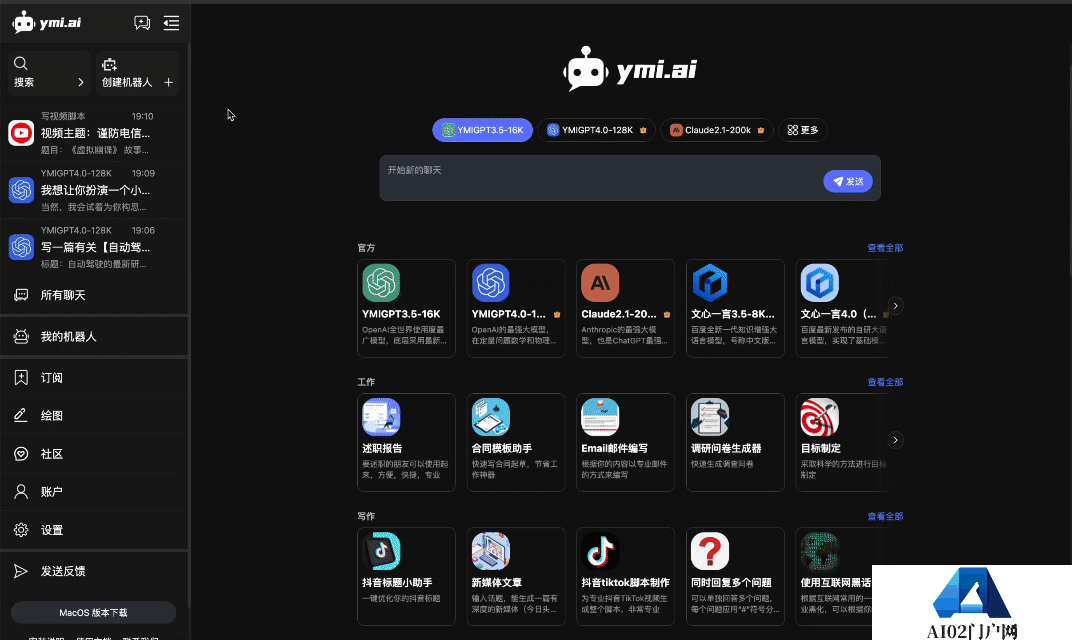Open chat '写一篇有关【自动驾...'
The image size is (1072, 640).
(x=94, y=247)
